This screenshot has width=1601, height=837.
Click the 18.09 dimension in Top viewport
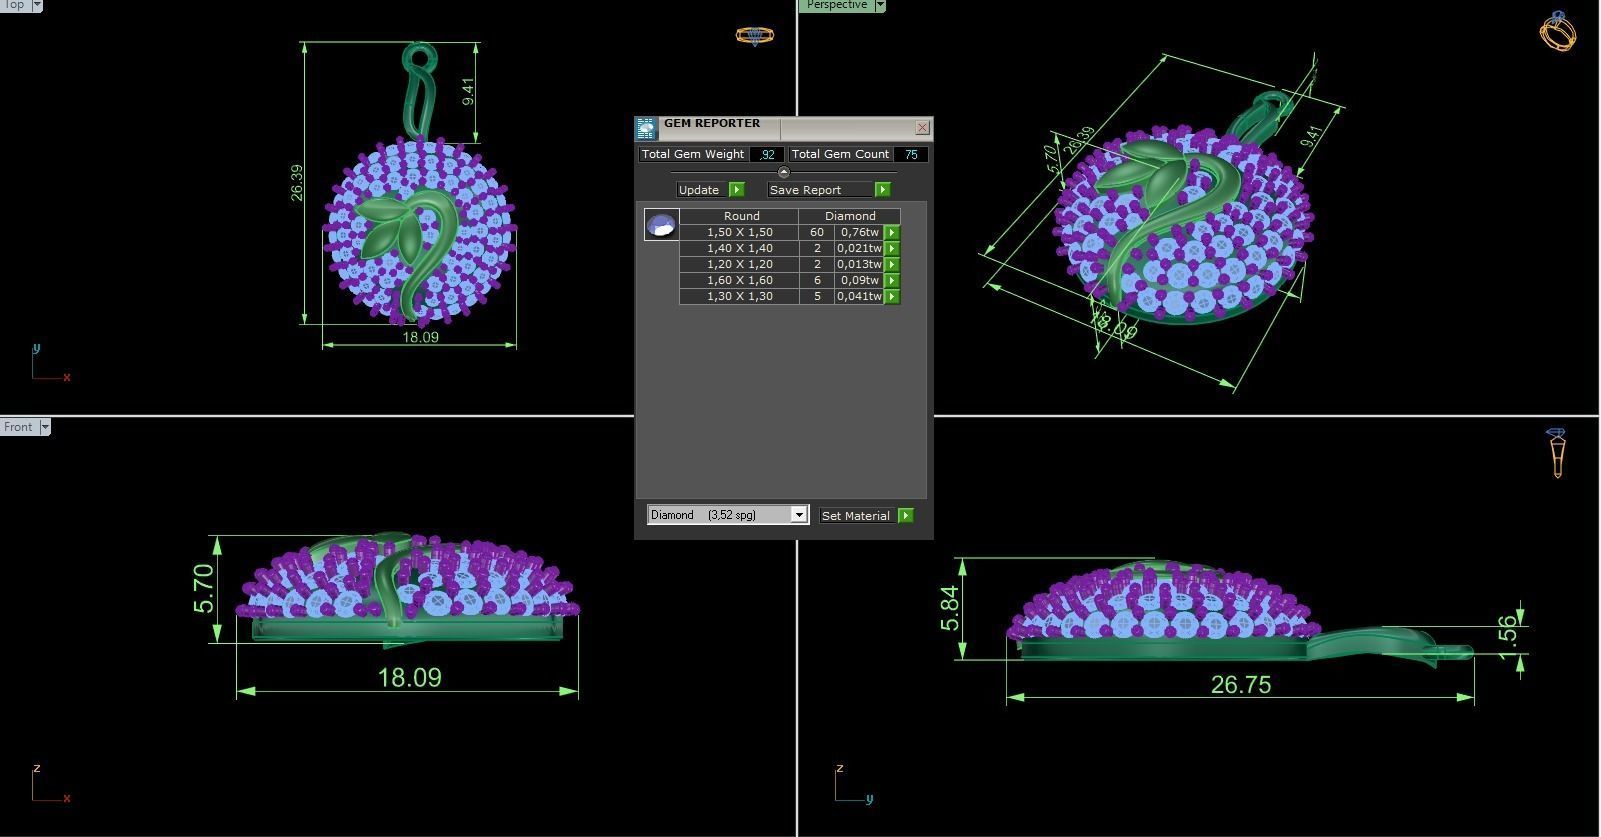[x=420, y=337]
